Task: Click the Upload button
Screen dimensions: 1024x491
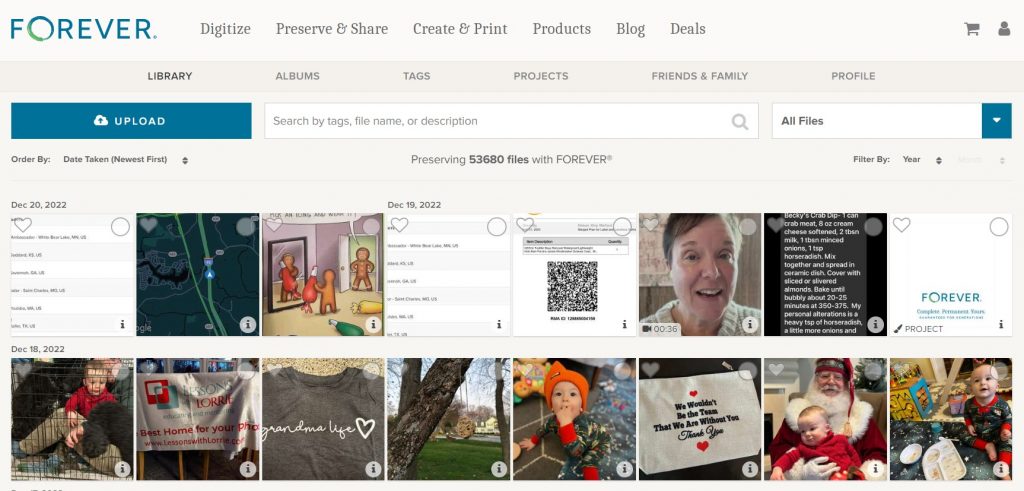Action: 131,121
